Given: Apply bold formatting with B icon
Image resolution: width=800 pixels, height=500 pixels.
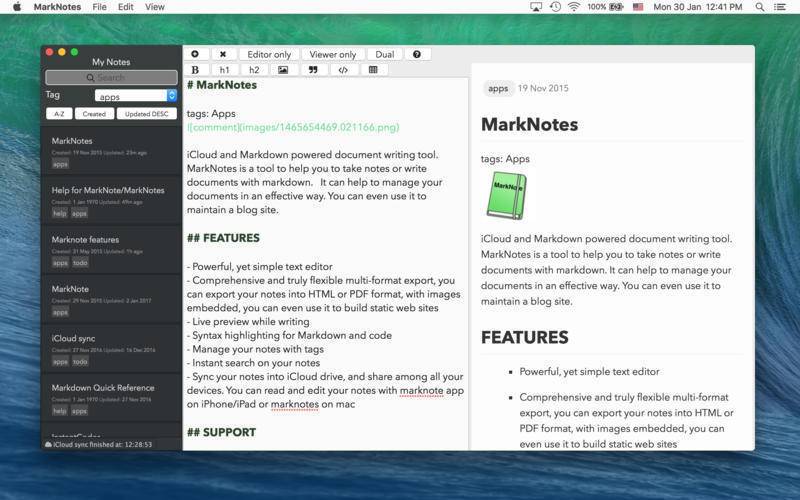Looking at the screenshot, I should pos(195,70).
